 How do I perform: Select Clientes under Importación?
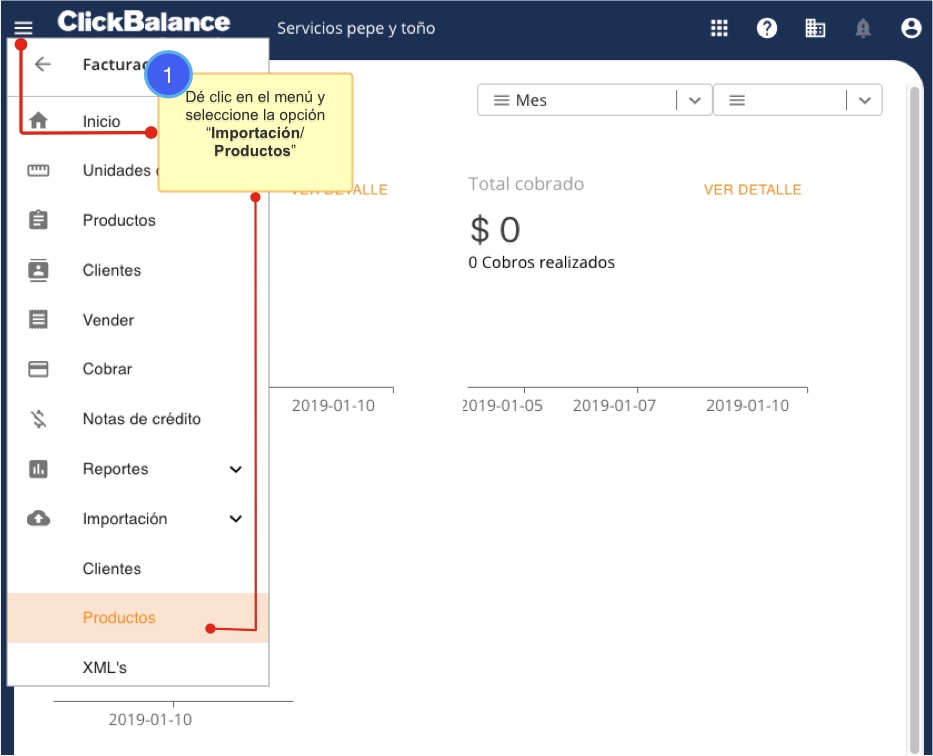(x=112, y=569)
